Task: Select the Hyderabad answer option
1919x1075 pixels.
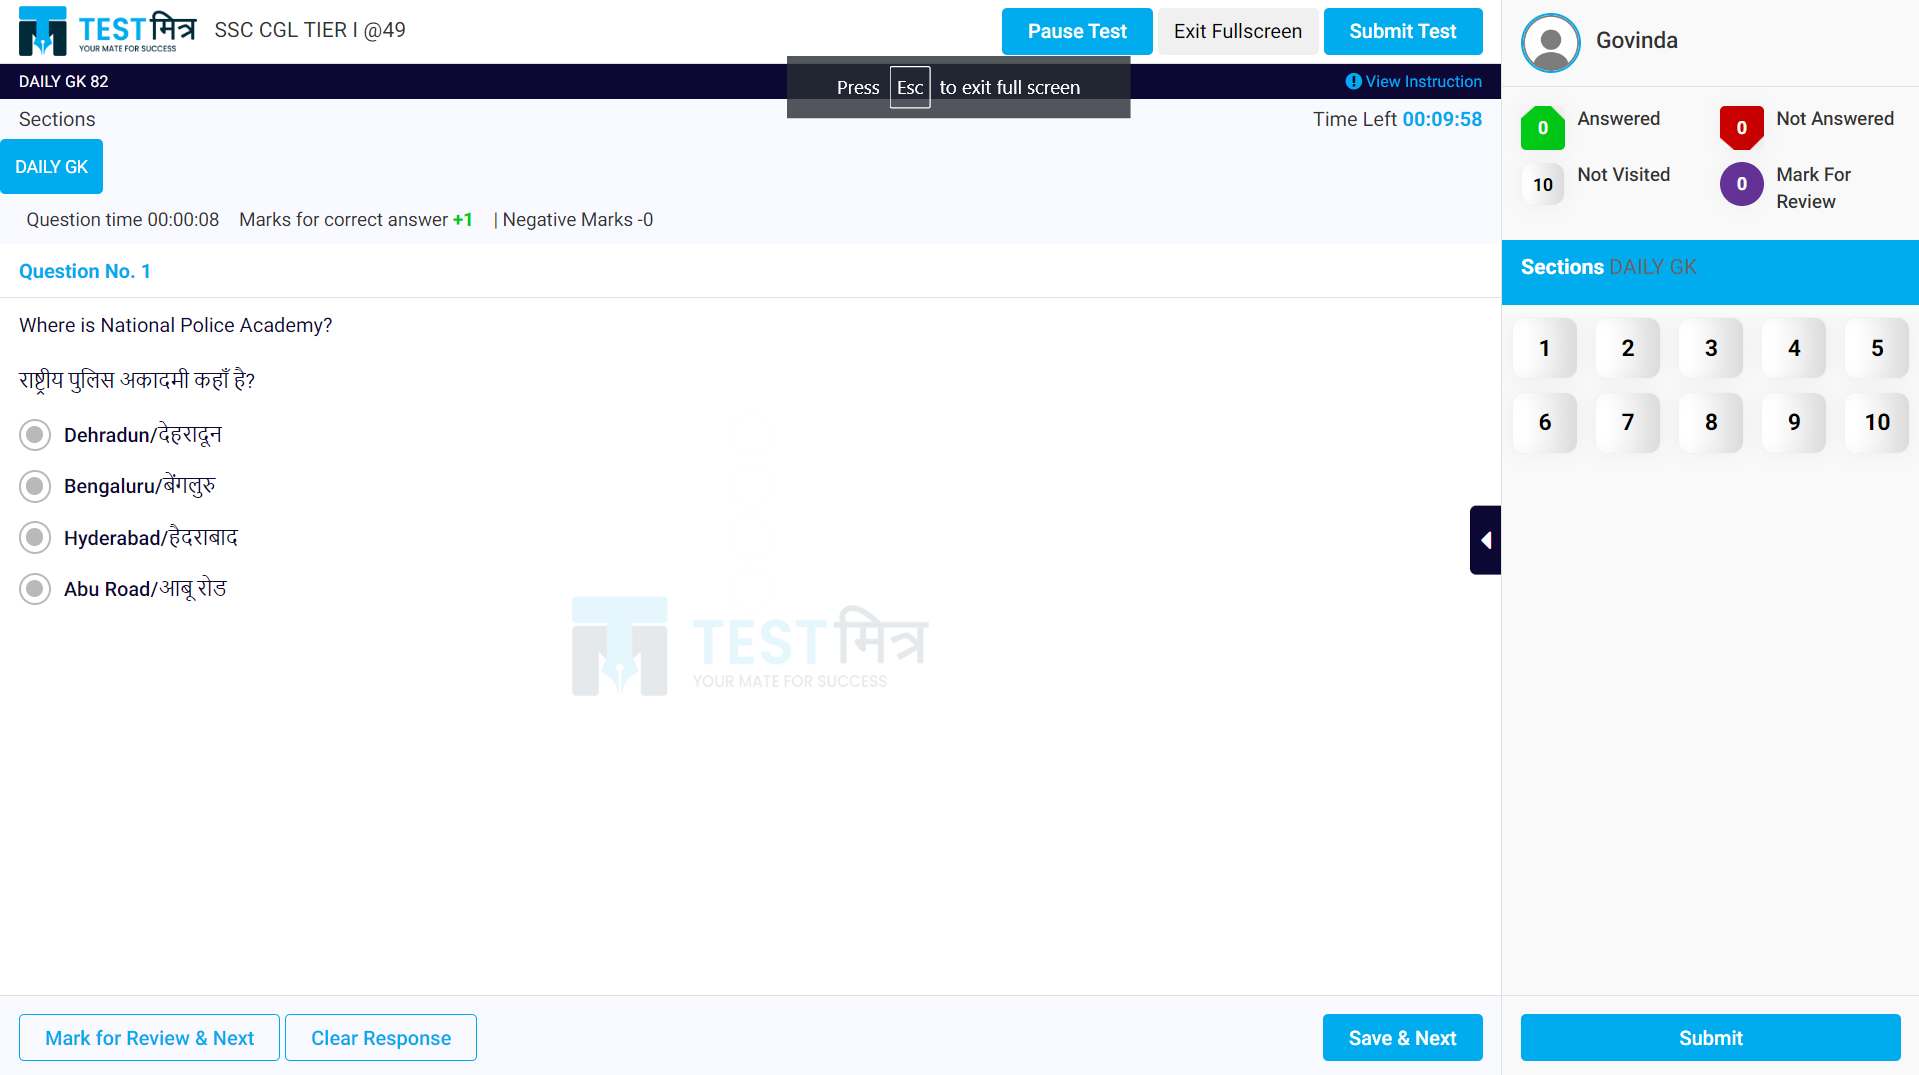Action: (35, 537)
